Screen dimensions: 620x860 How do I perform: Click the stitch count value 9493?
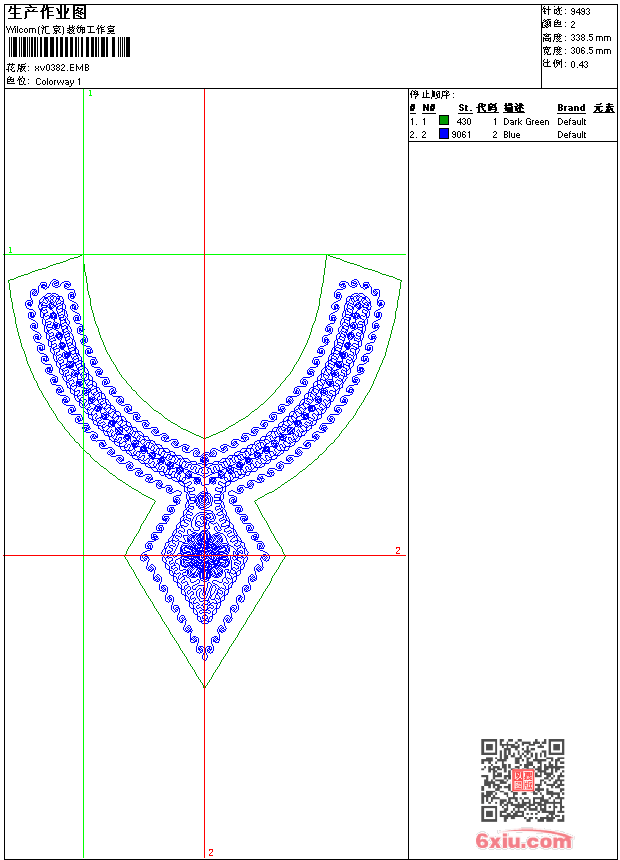tap(580, 11)
